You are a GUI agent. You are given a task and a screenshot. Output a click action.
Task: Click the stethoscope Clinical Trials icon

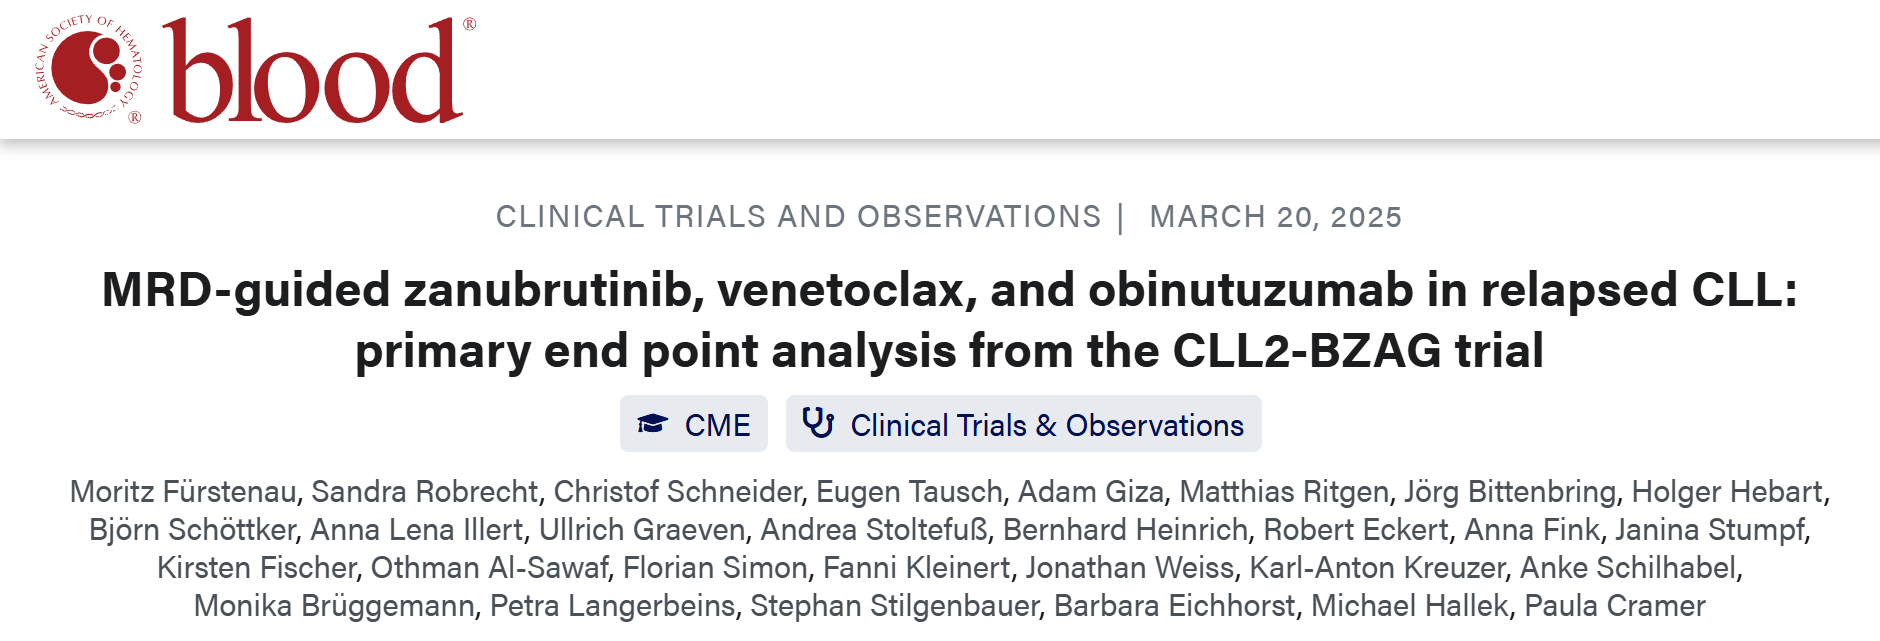pyautogui.click(x=818, y=423)
